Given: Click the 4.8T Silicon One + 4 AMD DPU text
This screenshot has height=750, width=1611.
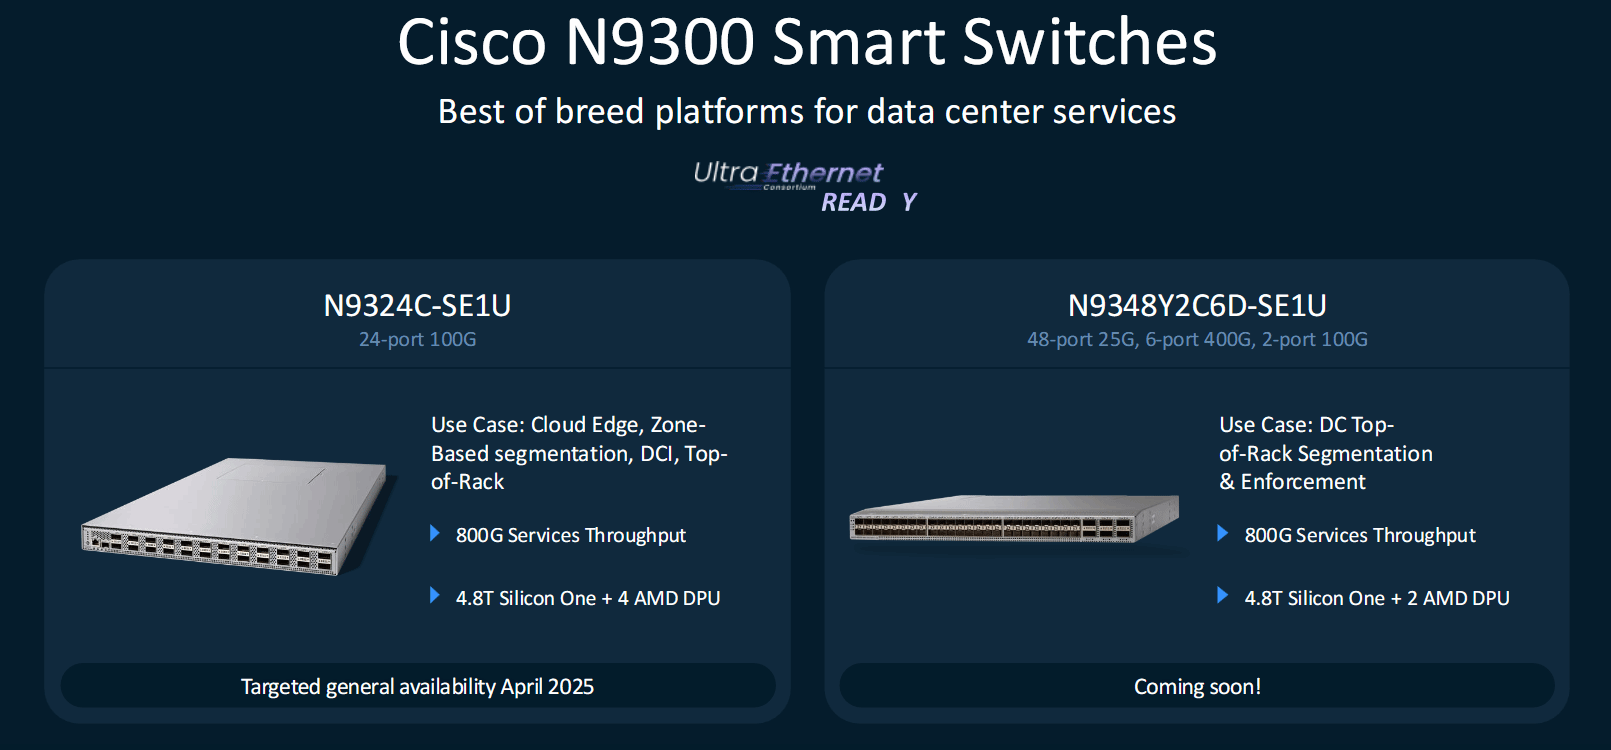Looking at the screenshot, I should [588, 598].
